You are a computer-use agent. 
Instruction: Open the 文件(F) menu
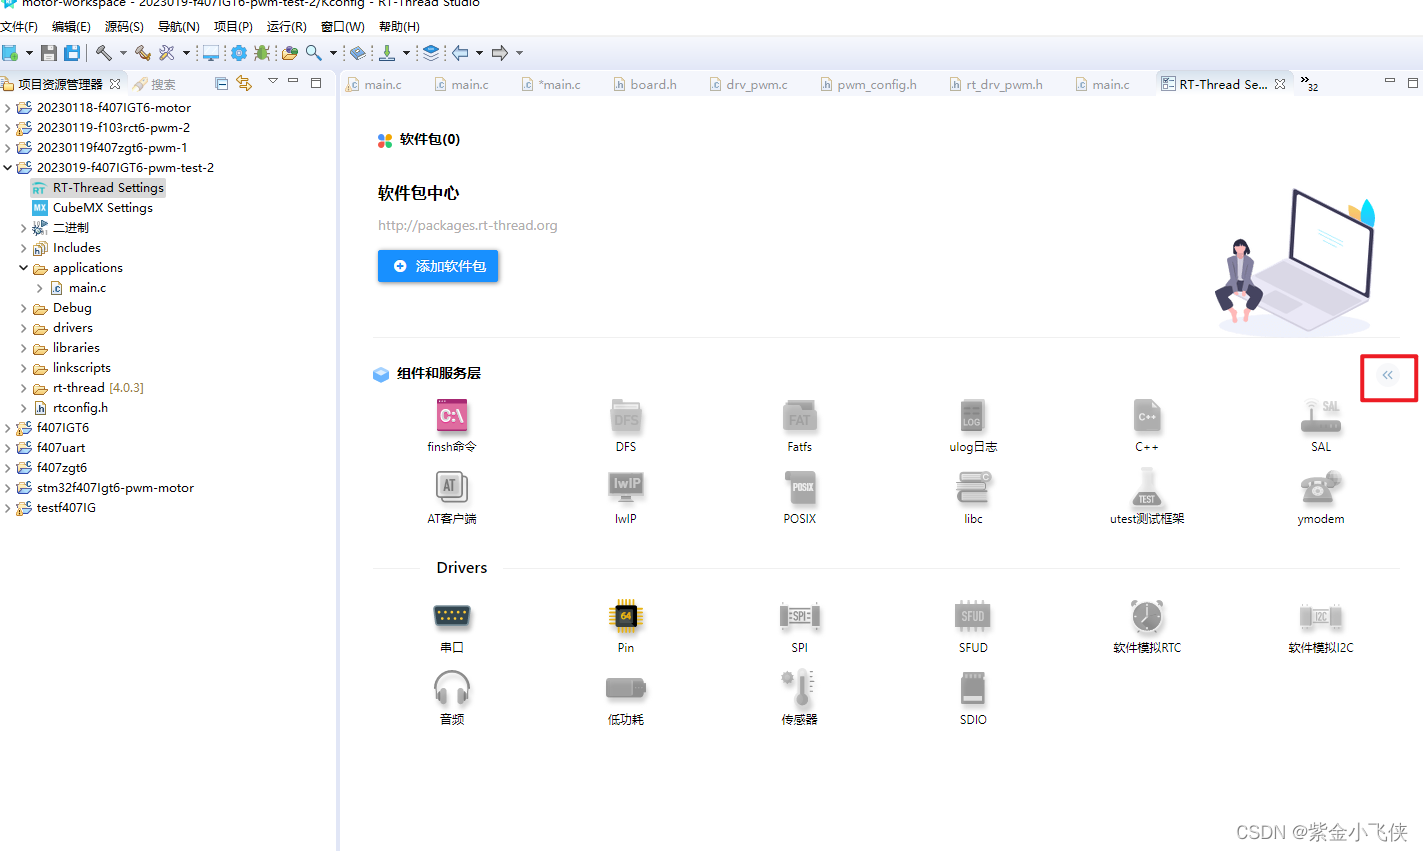pos(19,27)
